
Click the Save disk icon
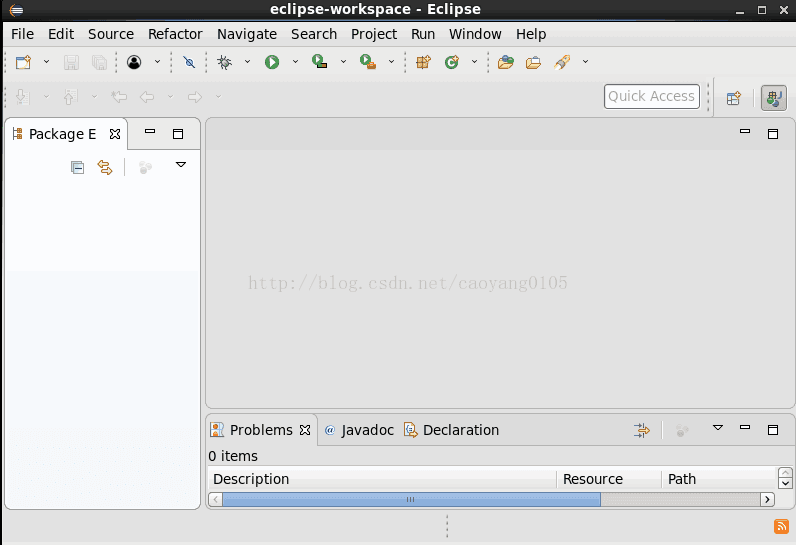tap(71, 62)
